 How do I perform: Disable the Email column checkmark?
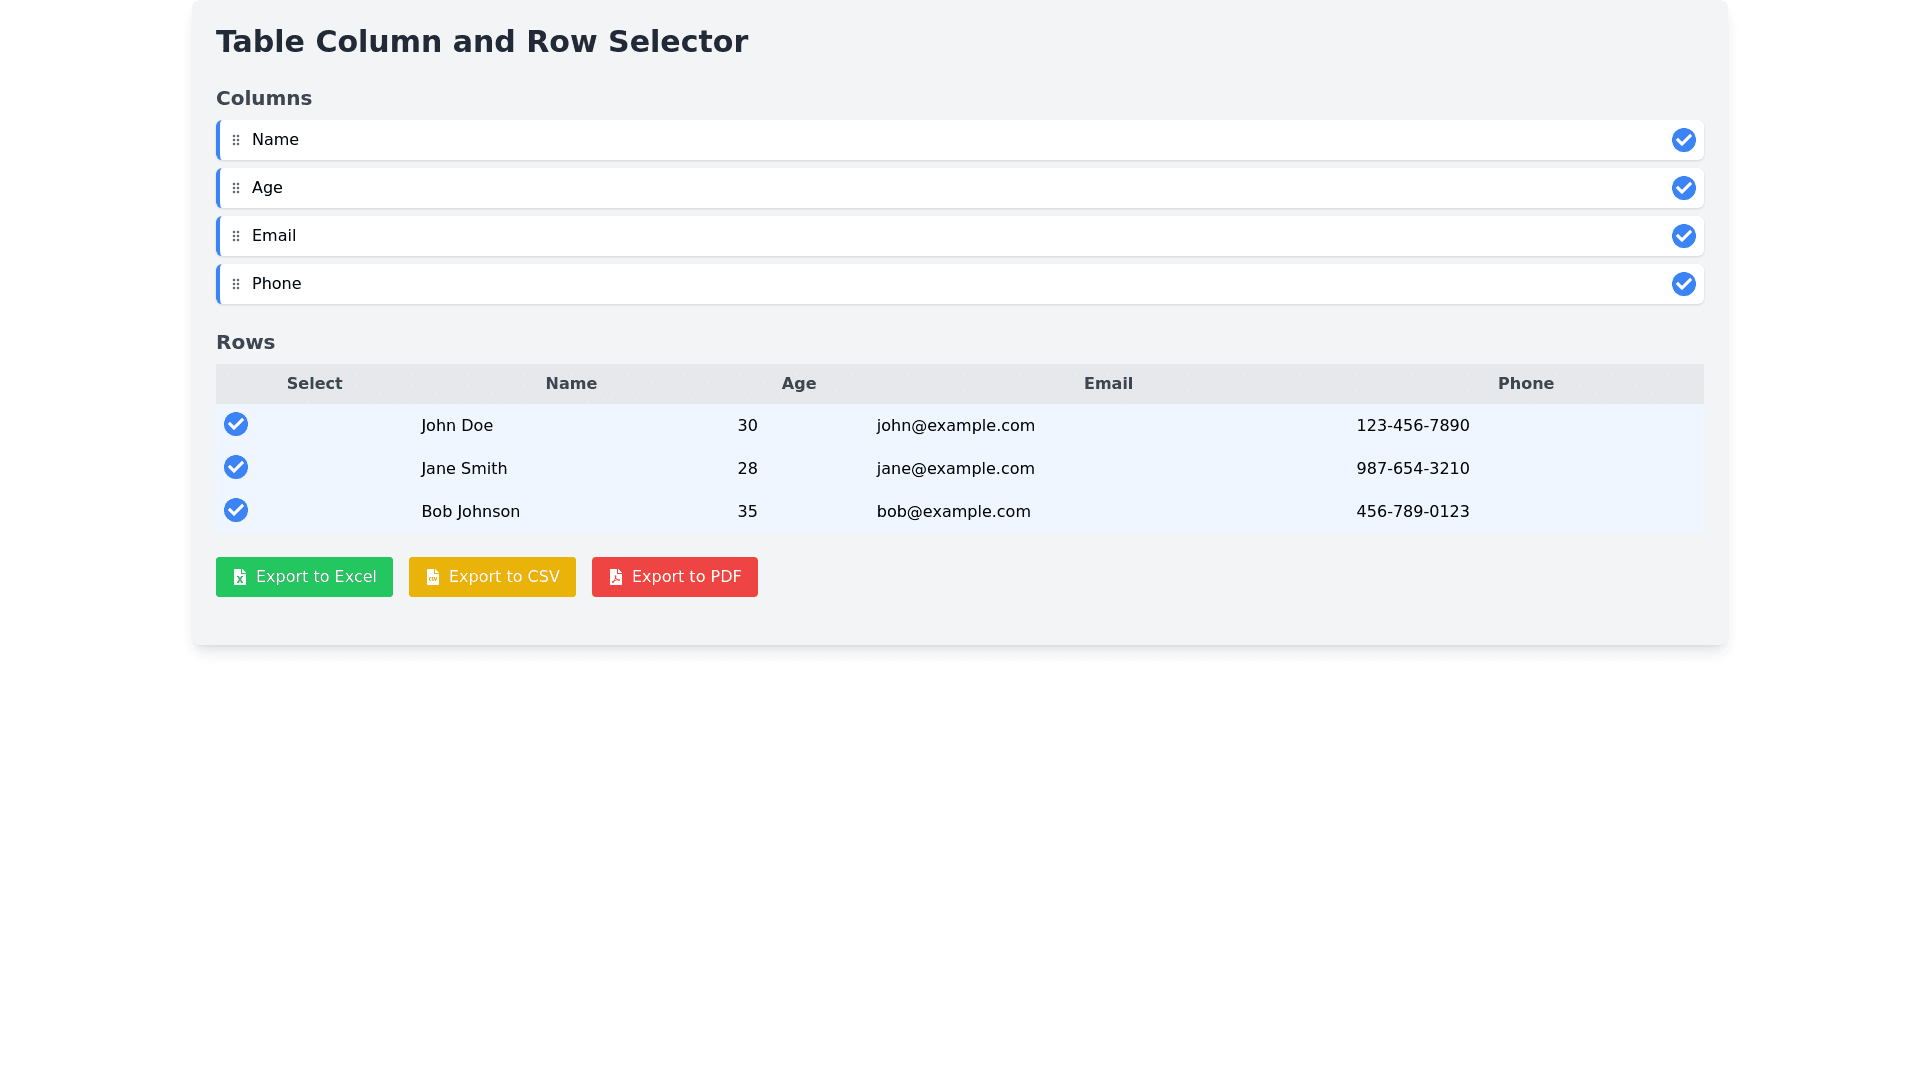[1683, 236]
